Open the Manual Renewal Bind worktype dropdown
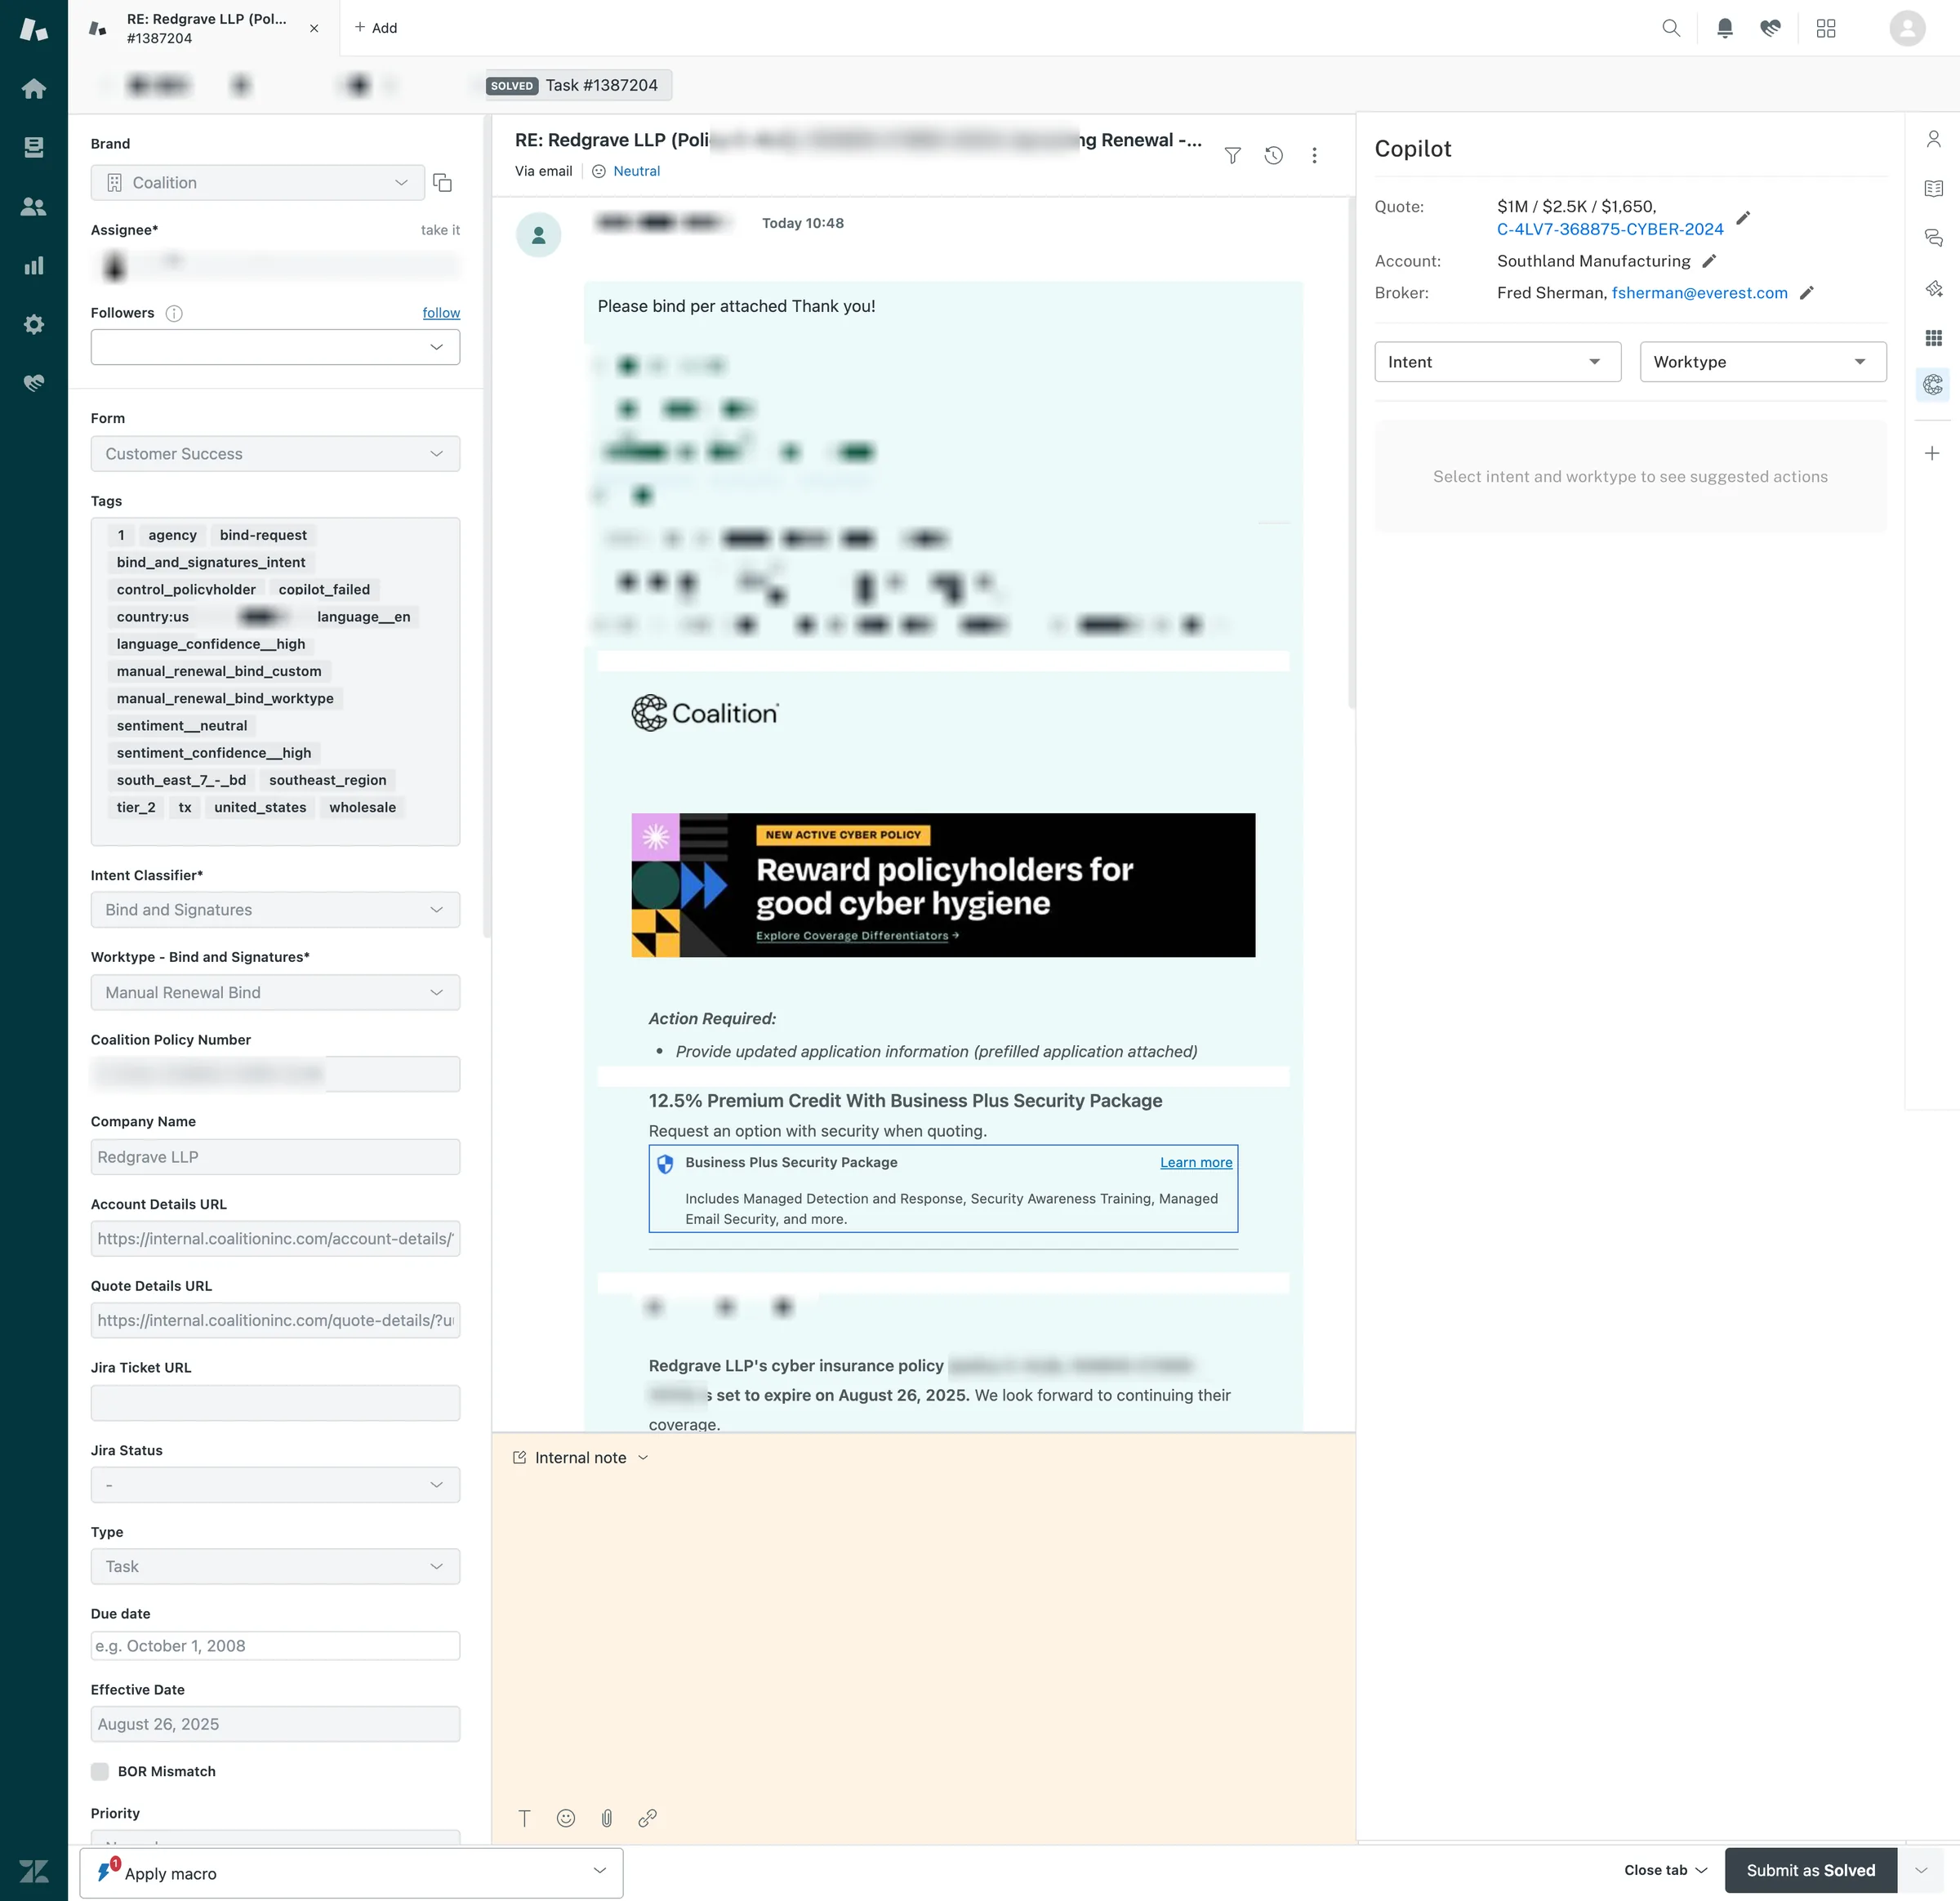1960x1901 pixels. pyautogui.click(x=275, y=992)
